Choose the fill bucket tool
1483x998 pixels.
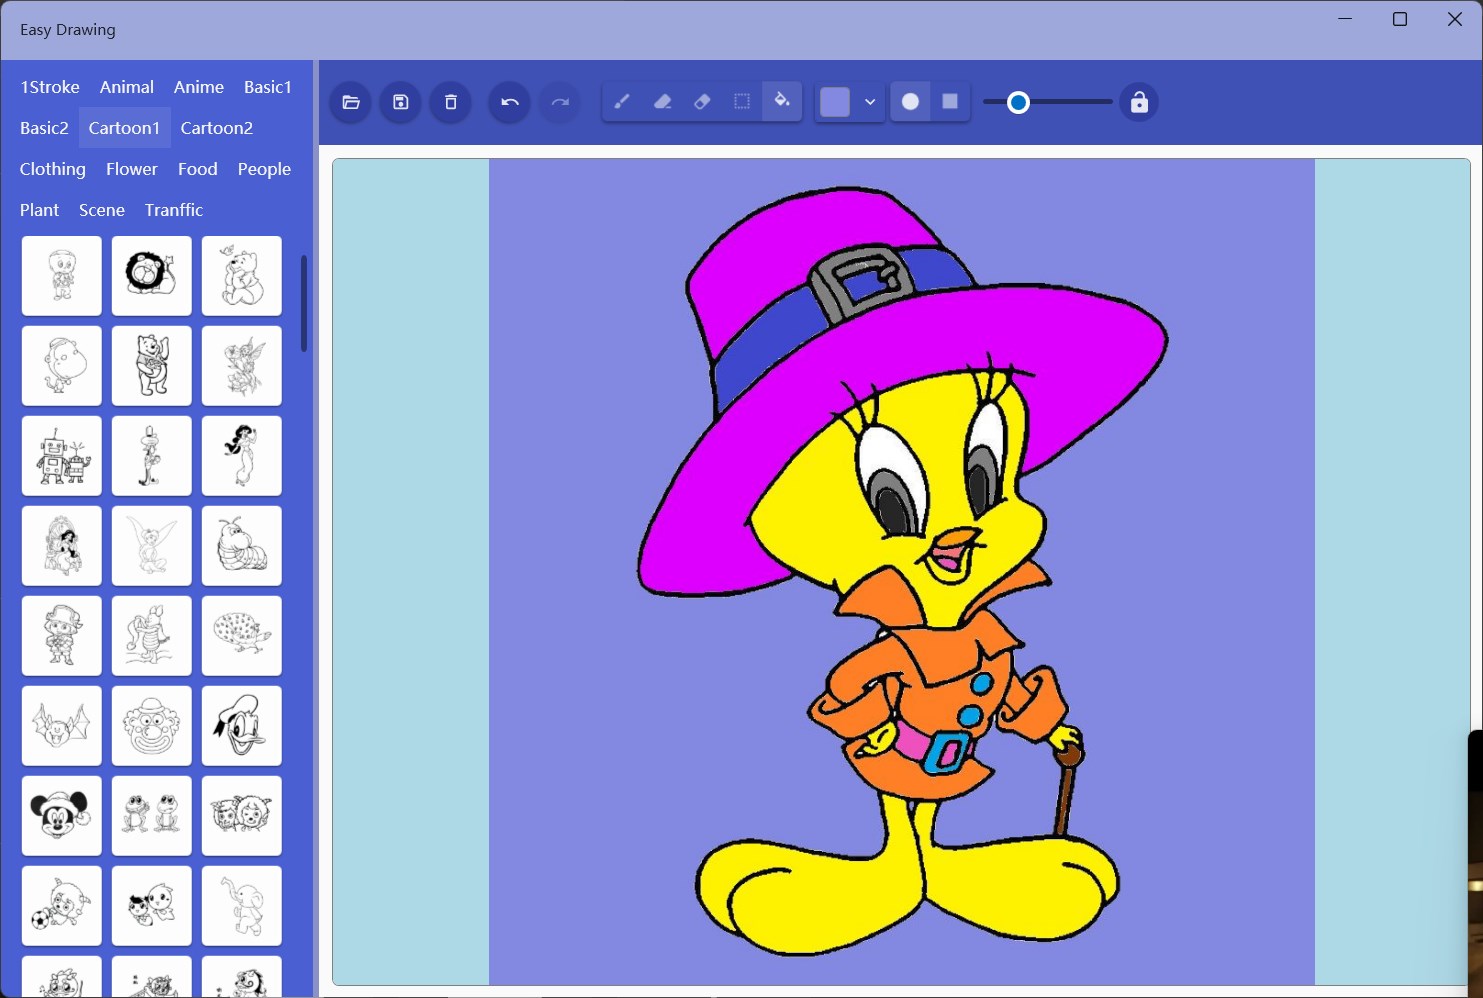pos(782,101)
